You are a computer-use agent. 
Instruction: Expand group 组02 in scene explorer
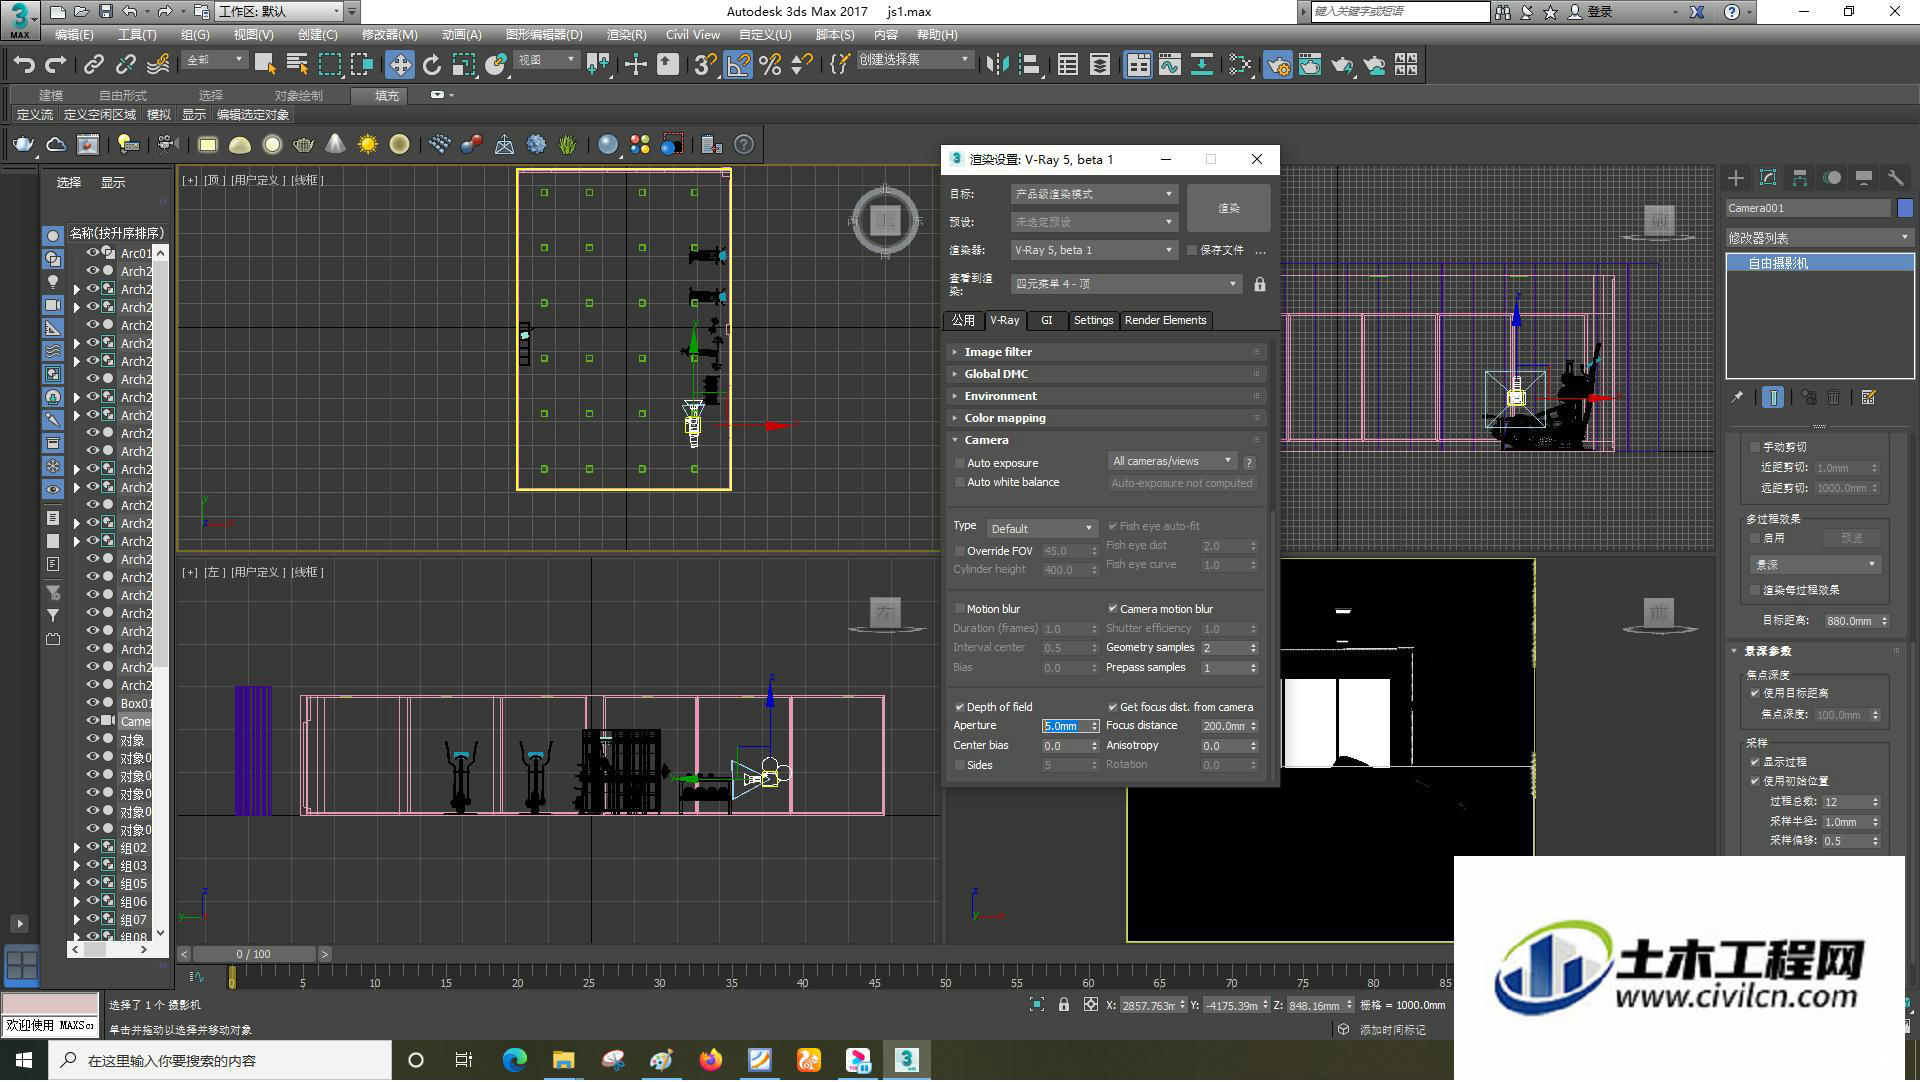point(76,848)
